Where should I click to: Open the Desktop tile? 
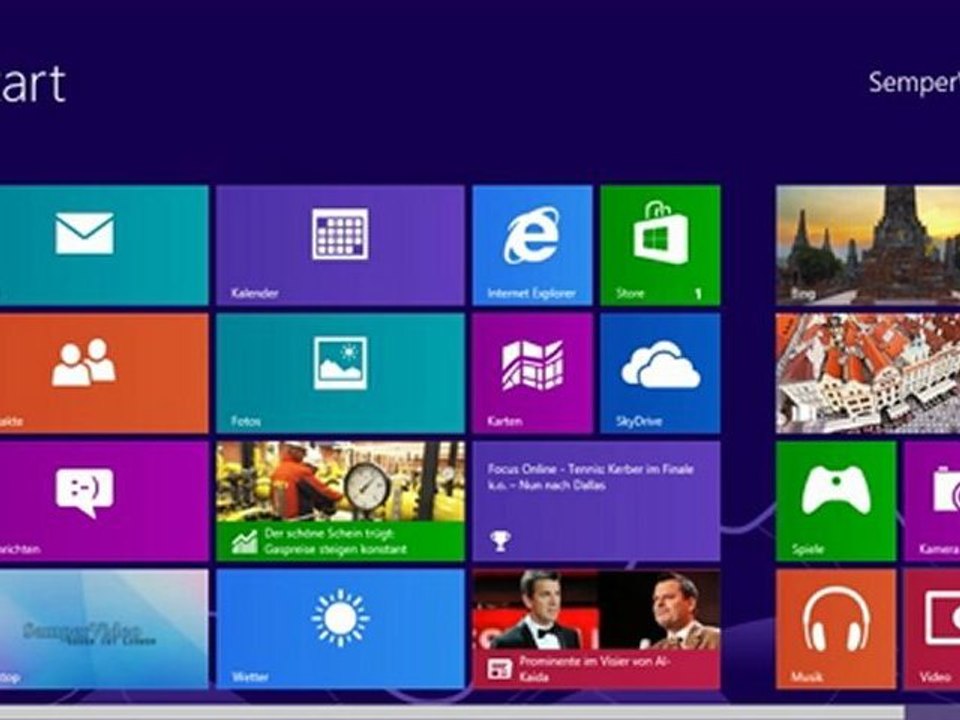point(103,629)
